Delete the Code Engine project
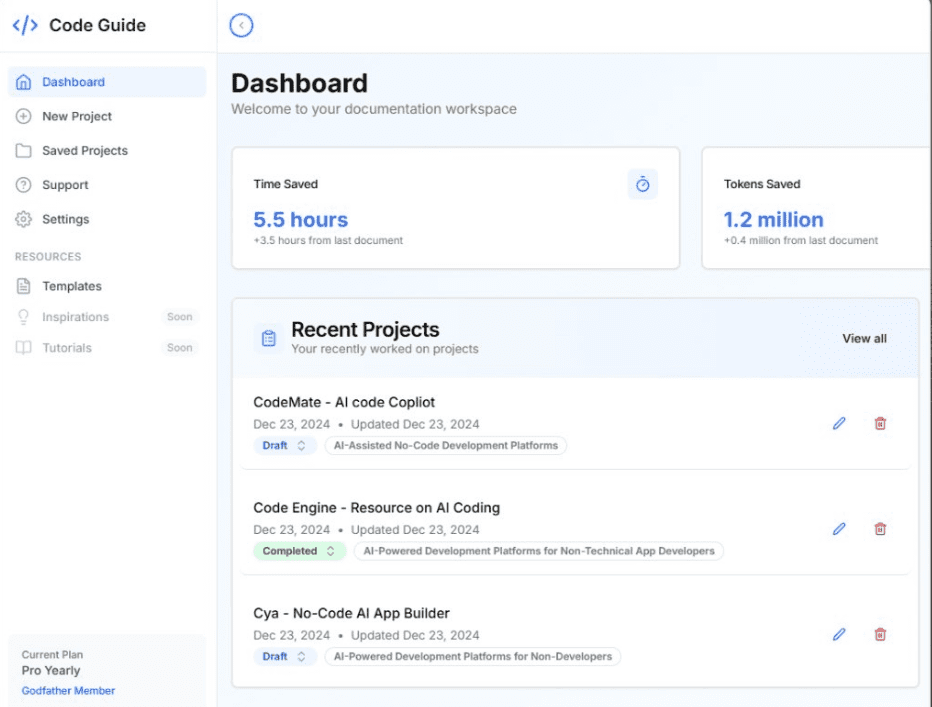 (880, 529)
